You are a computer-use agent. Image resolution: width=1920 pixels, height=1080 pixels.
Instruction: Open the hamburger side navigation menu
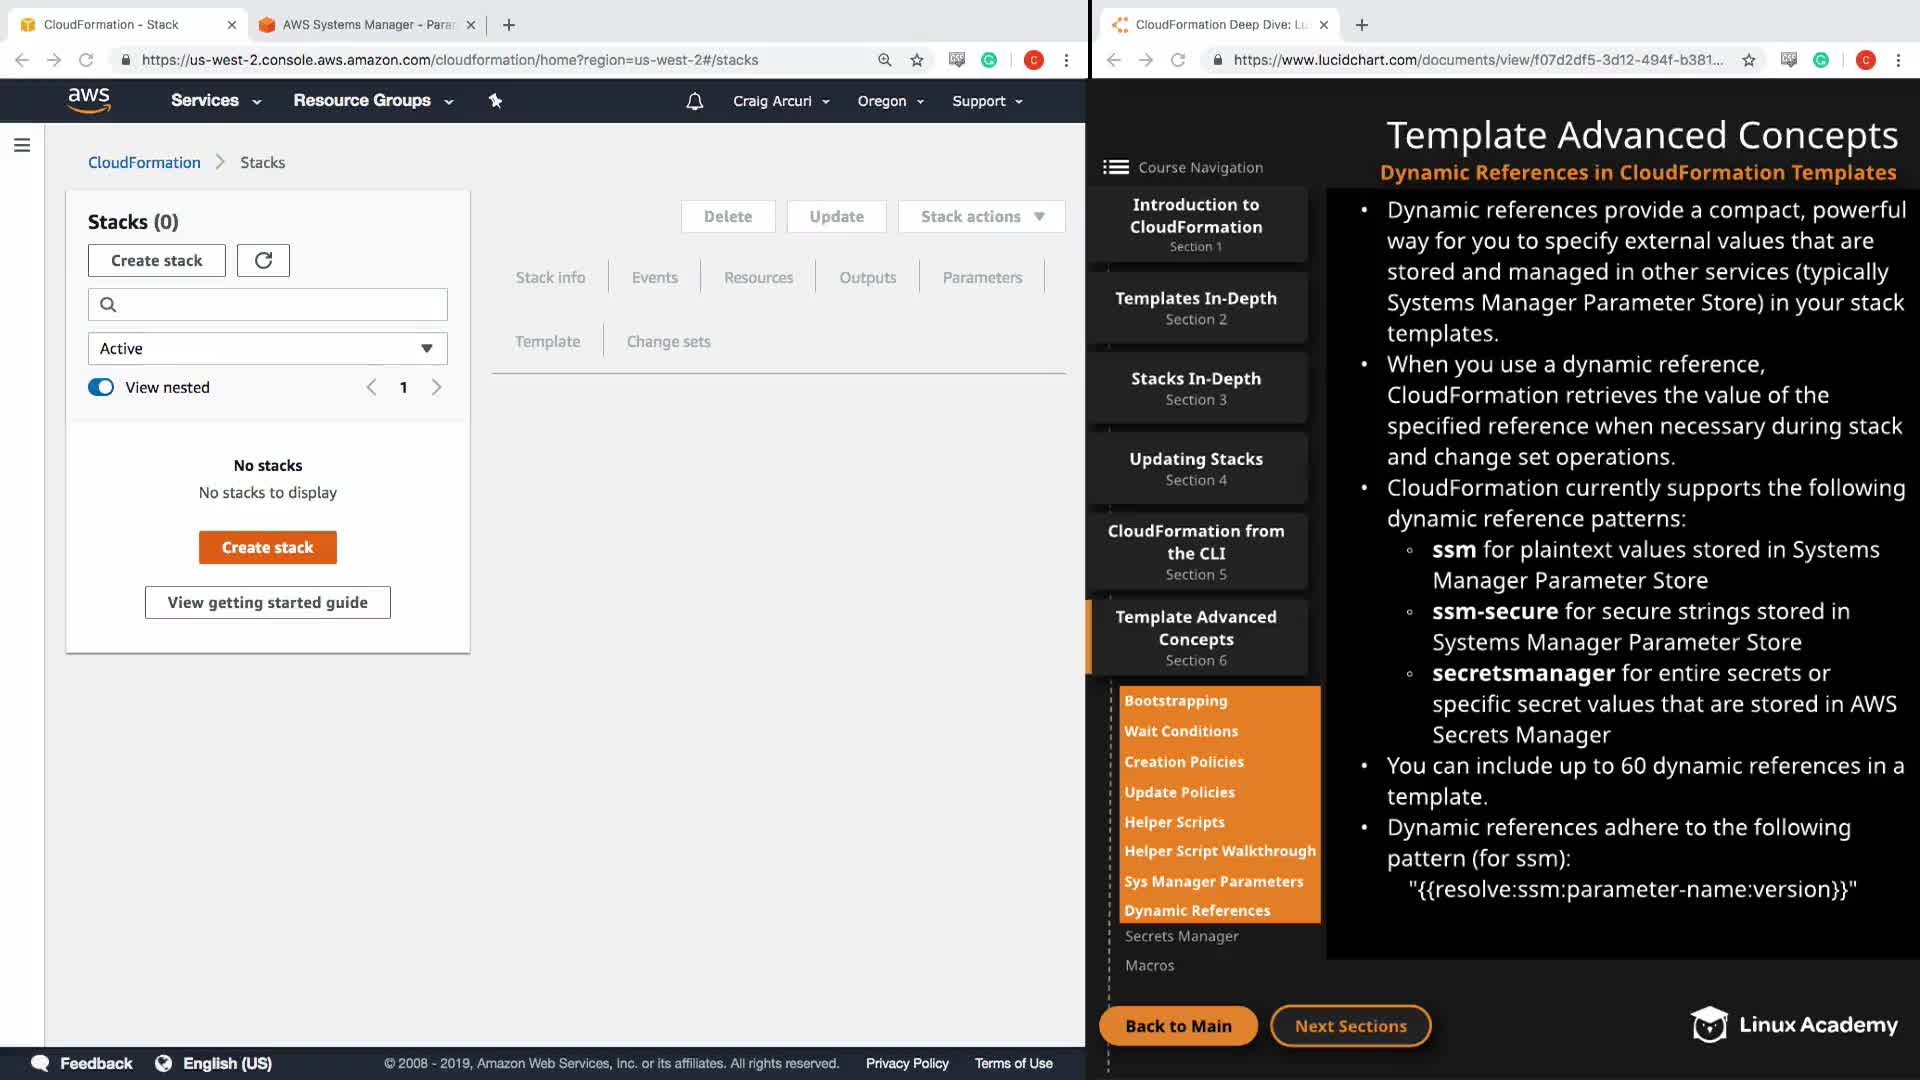pyautogui.click(x=22, y=145)
